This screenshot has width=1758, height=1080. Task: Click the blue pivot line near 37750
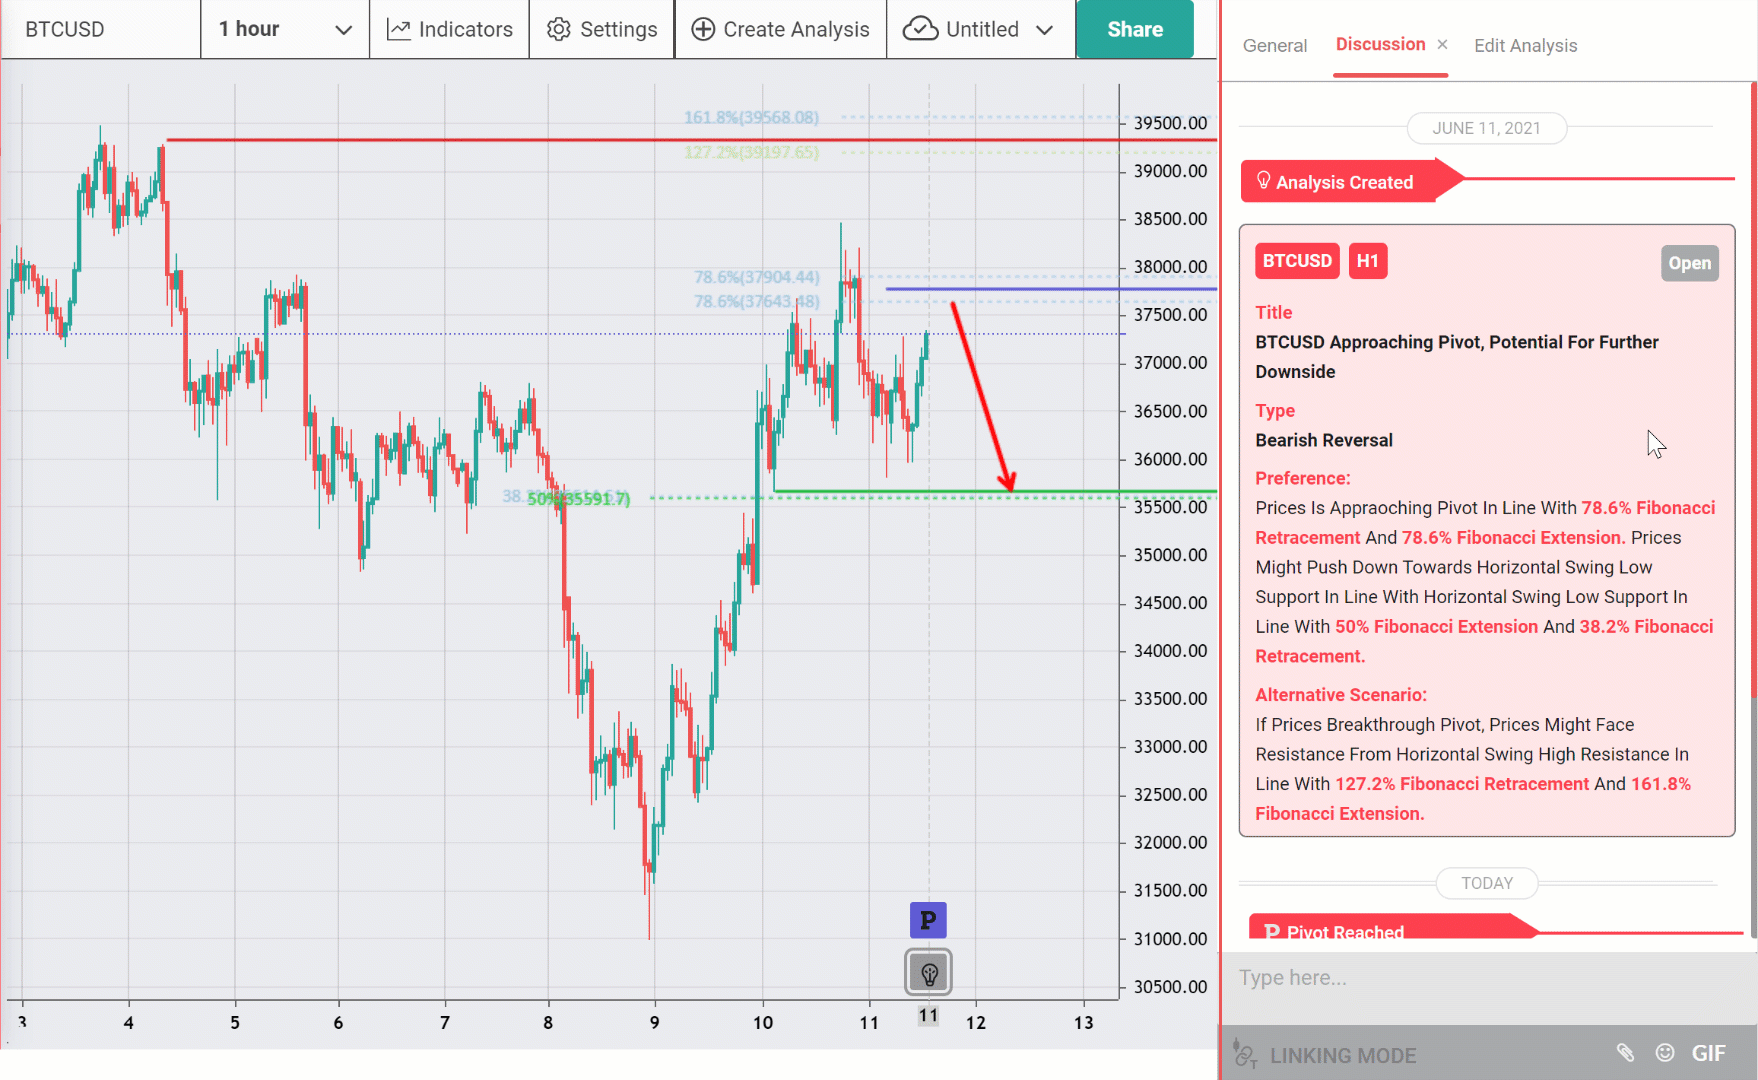(1050, 289)
